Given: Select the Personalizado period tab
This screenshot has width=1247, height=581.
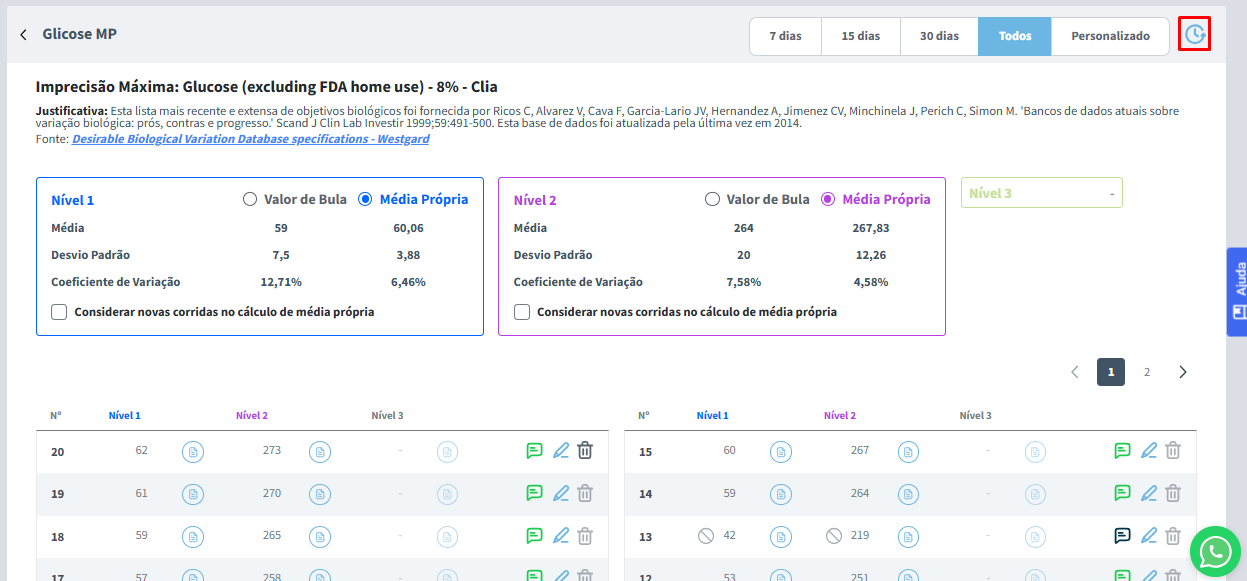Looking at the screenshot, I should coord(1110,36).
